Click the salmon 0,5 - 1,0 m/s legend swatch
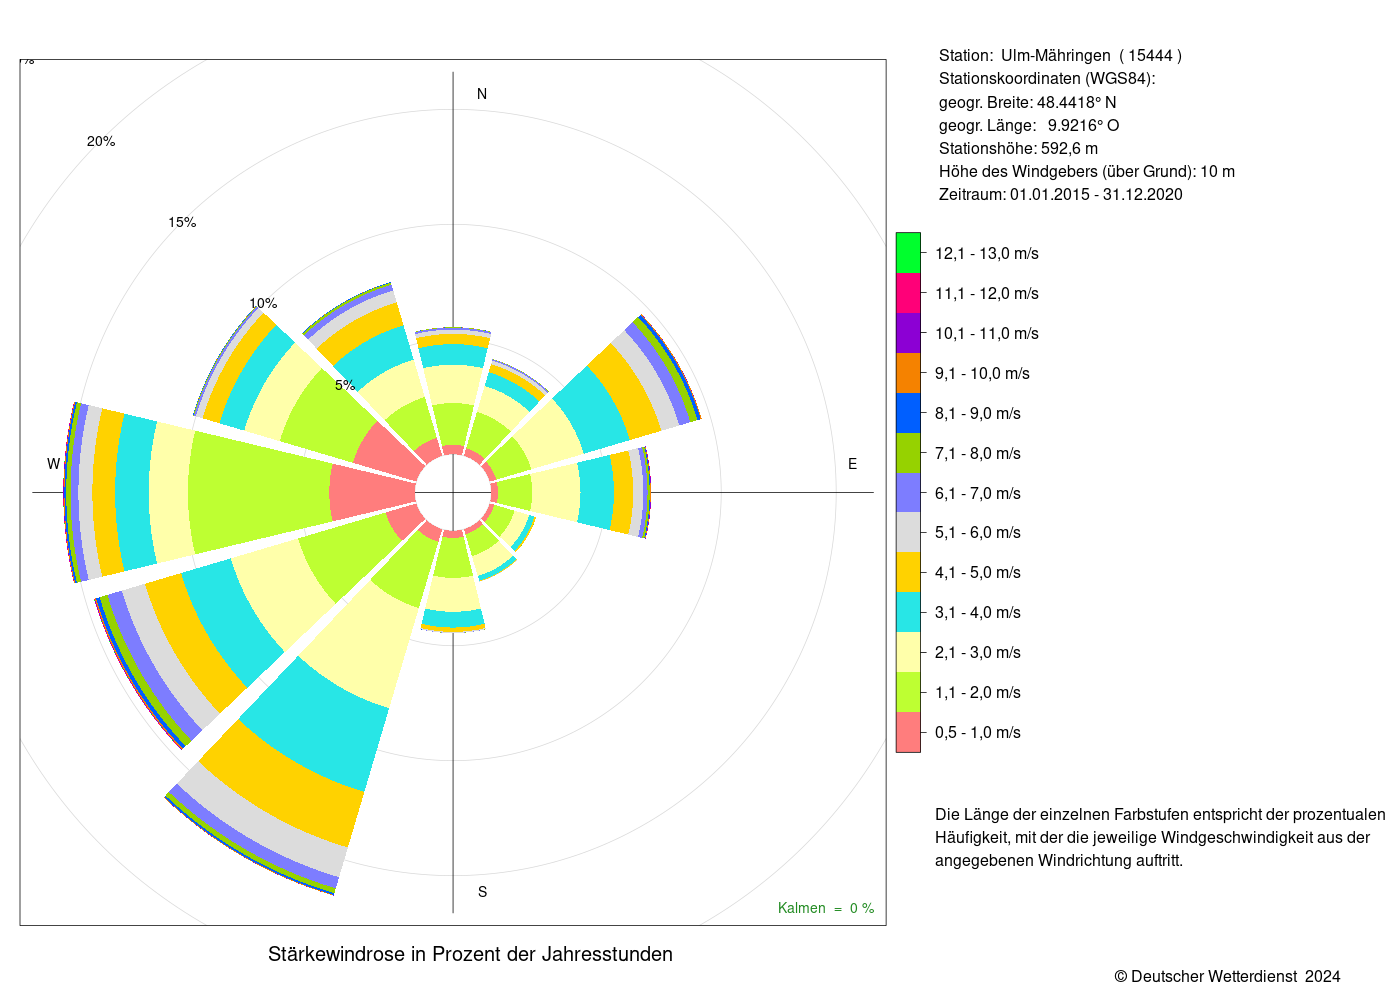1400x1000 pixels. click(x=908, y=732)
